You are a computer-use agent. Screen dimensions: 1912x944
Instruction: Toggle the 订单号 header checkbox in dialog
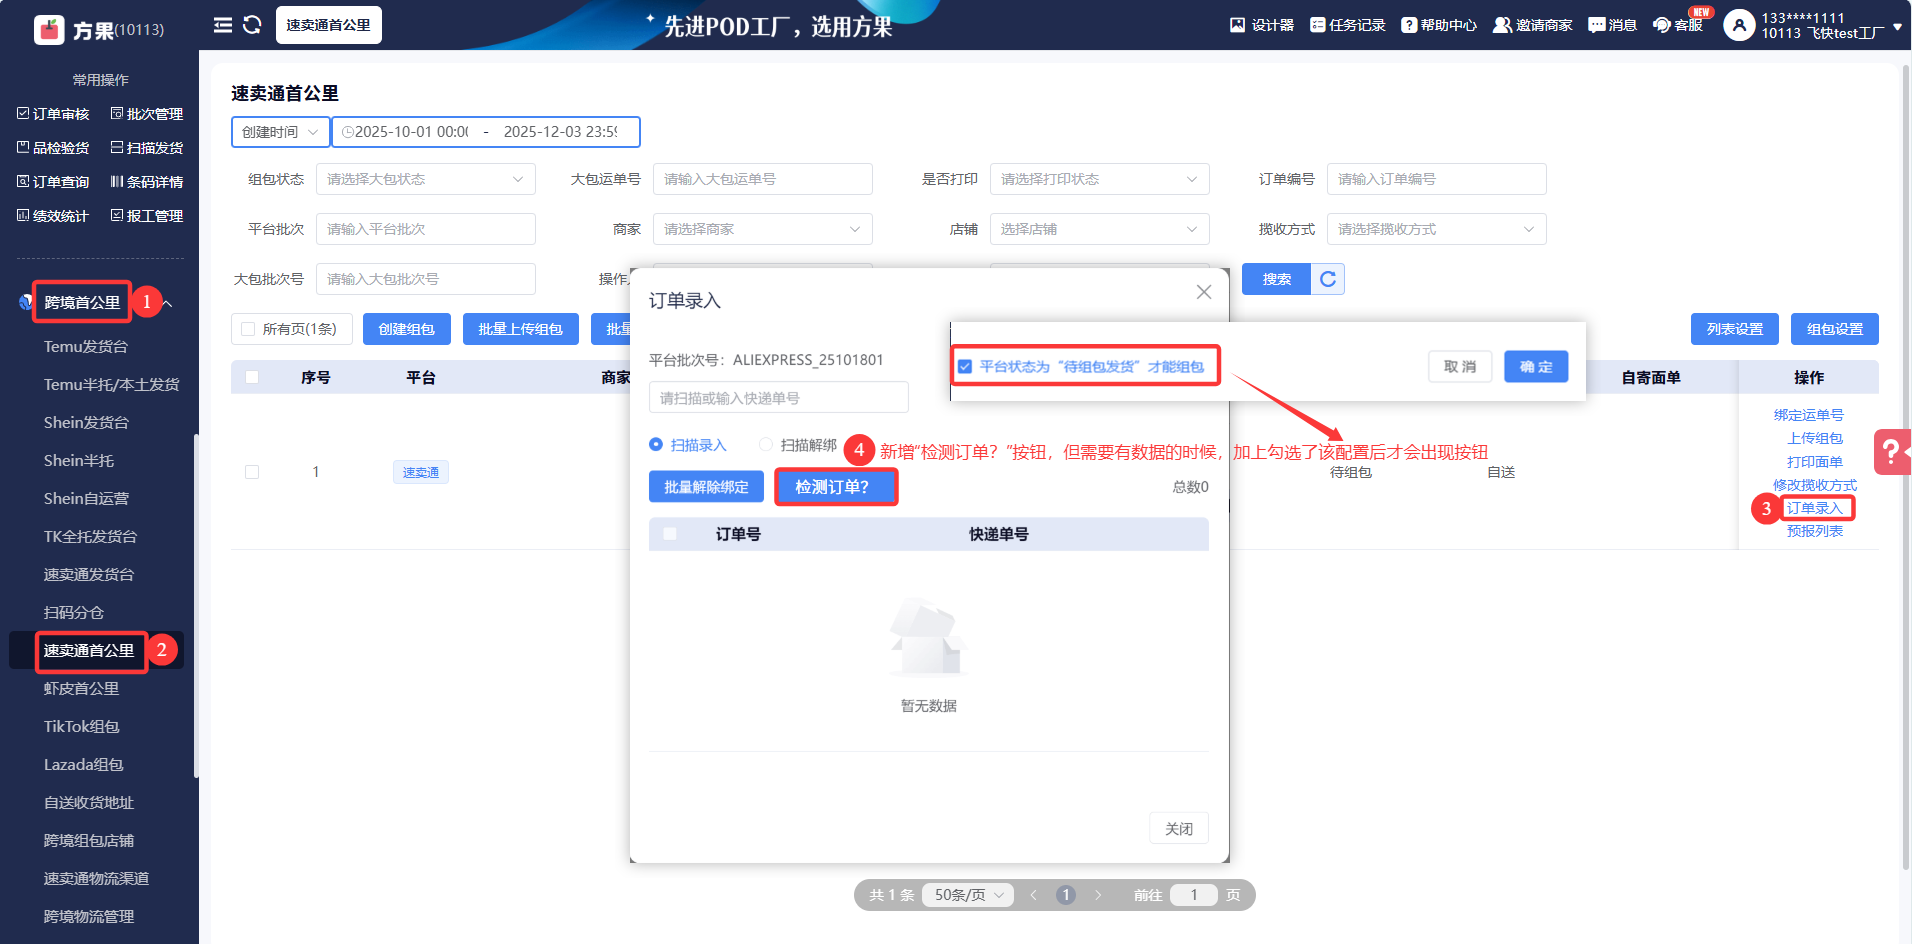pos(670,534)
